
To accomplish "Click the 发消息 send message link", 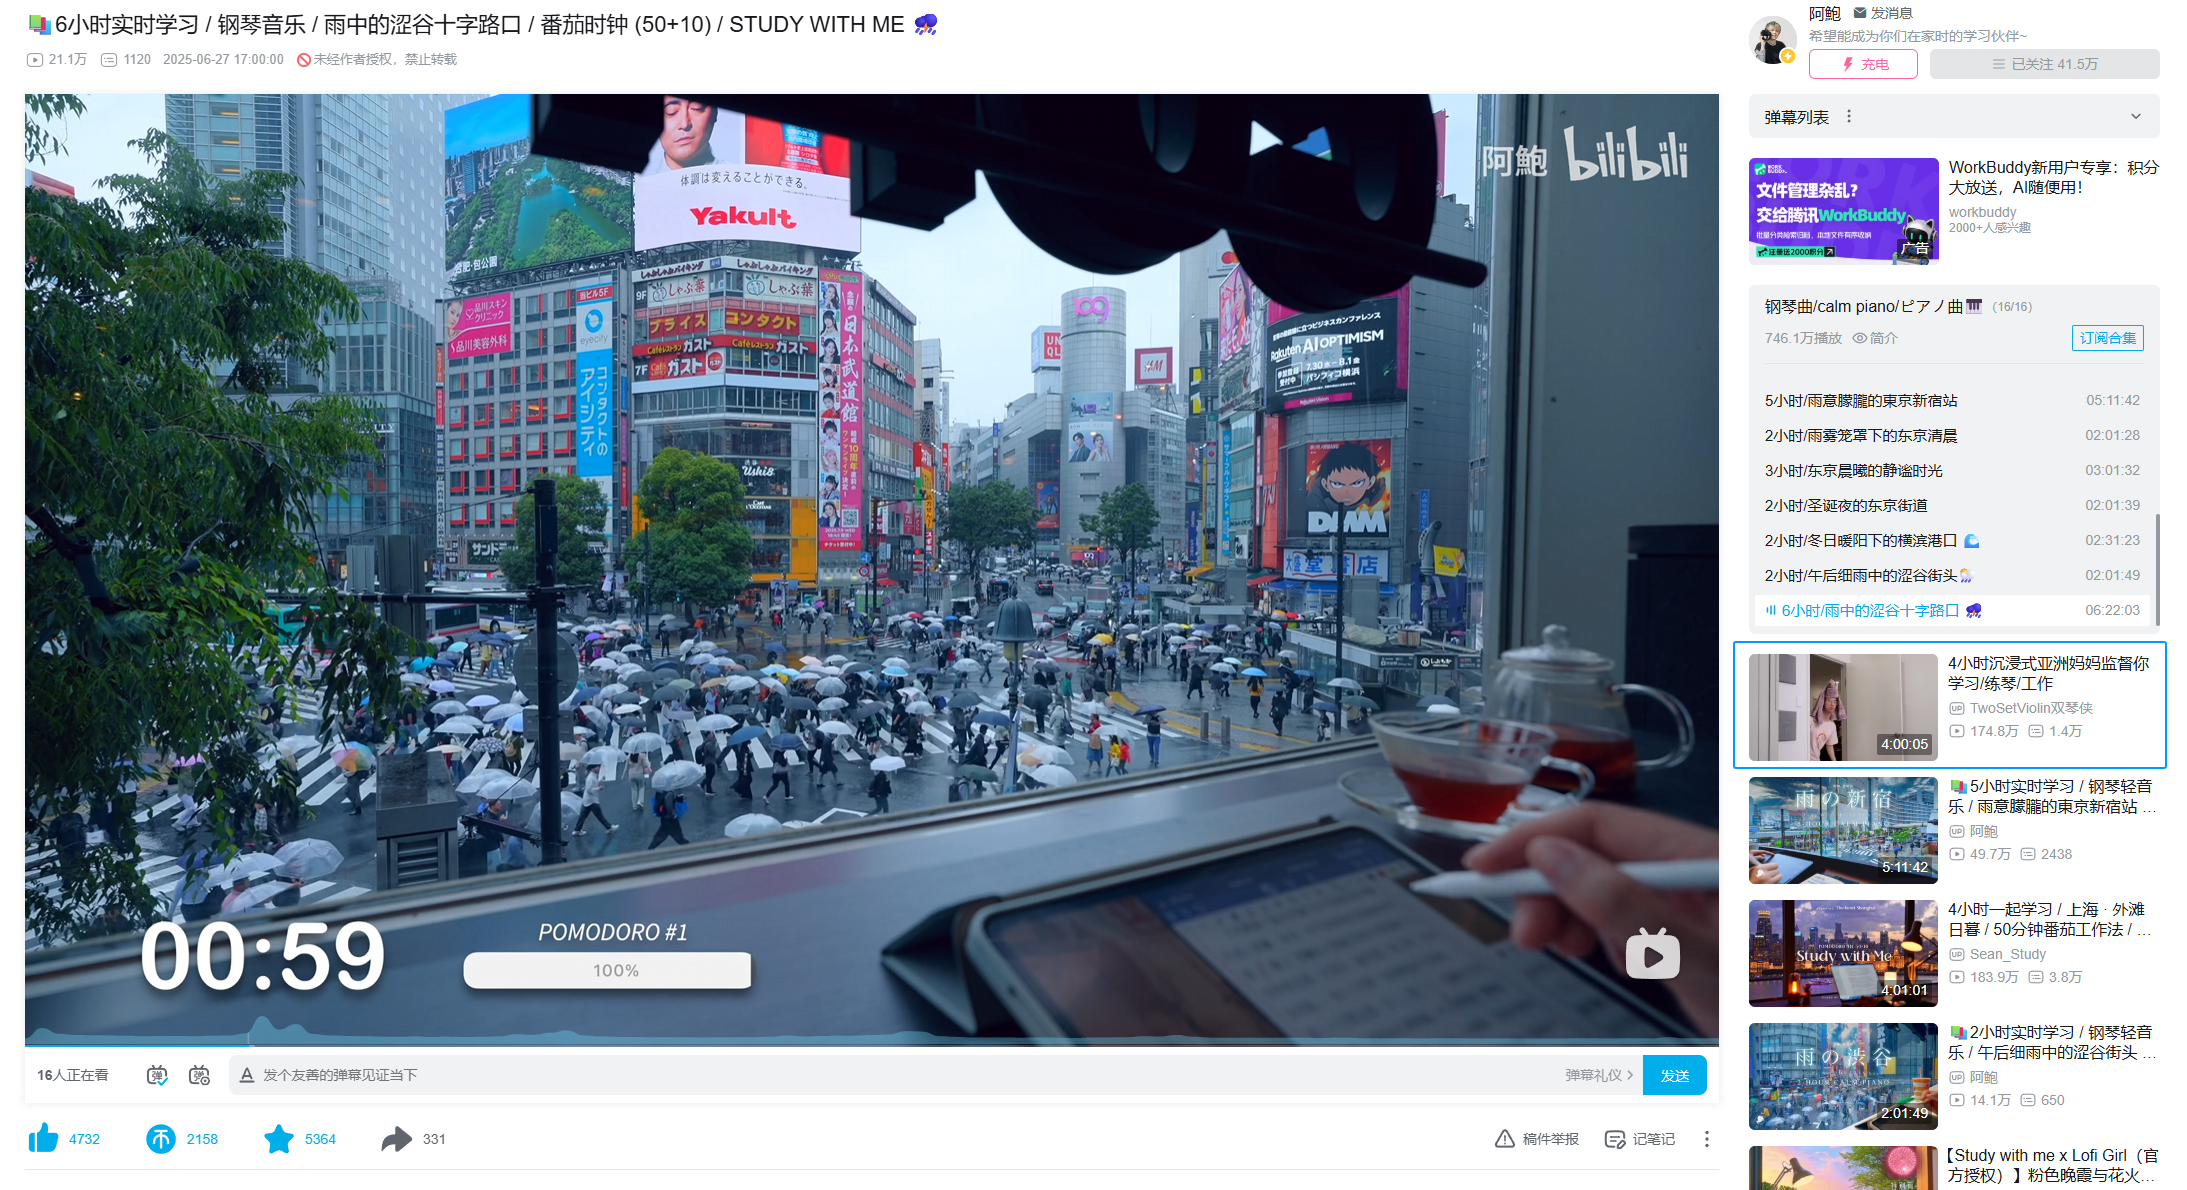I will [x=1883, y=13].
